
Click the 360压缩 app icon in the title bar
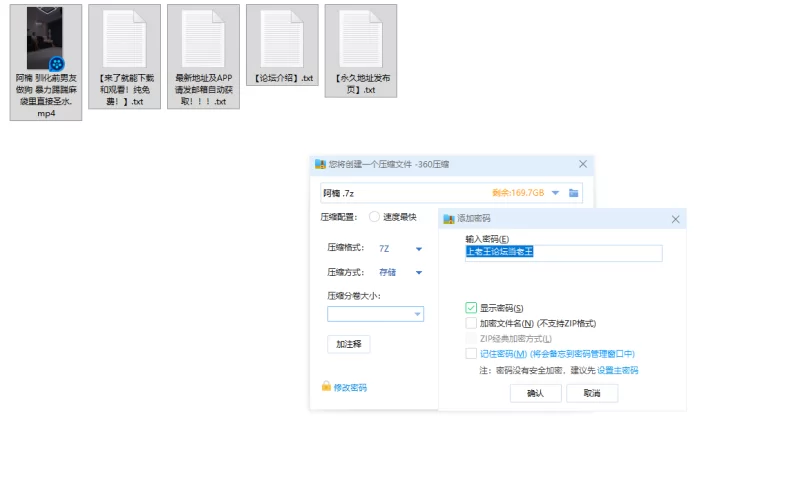pyautogui.click(x=320, y=164)
